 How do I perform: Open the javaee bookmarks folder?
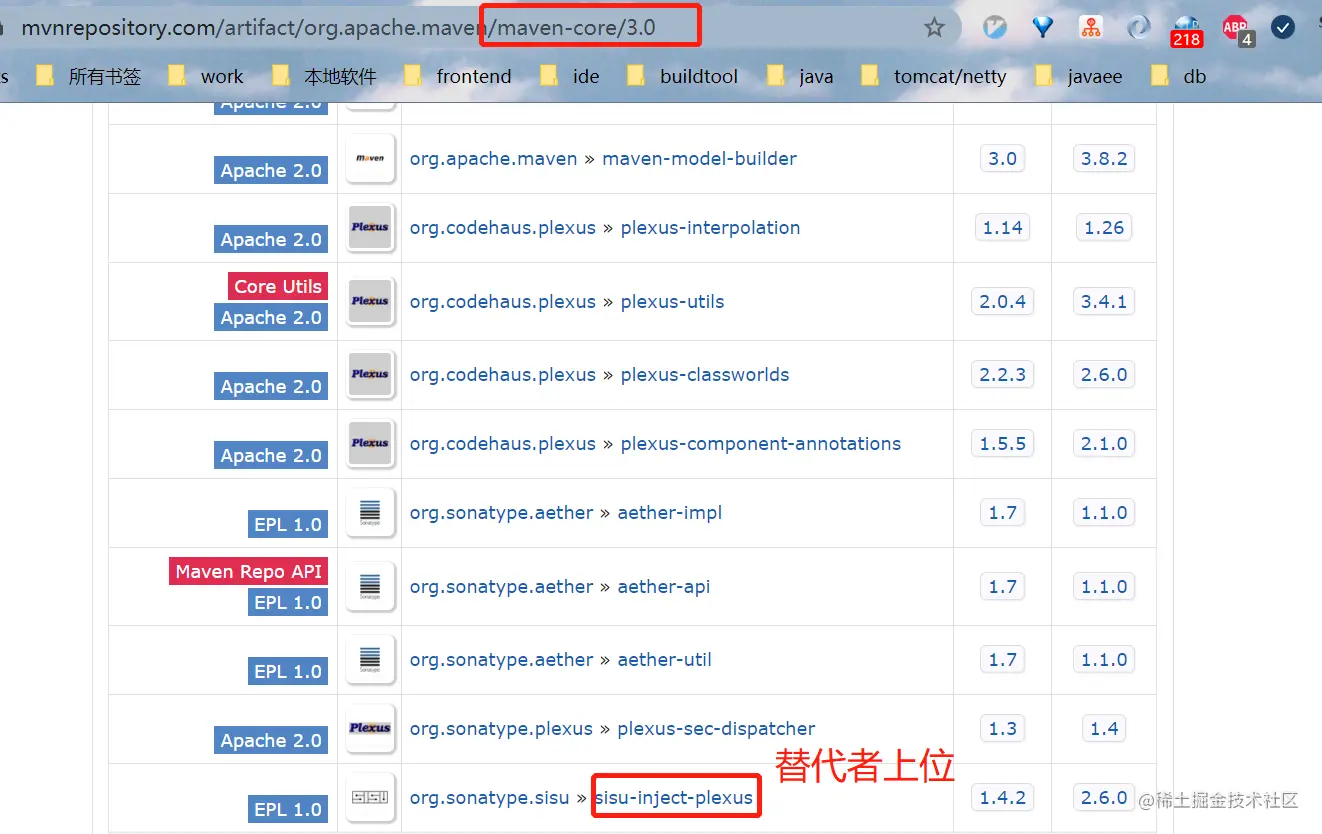coord(1079,76)
